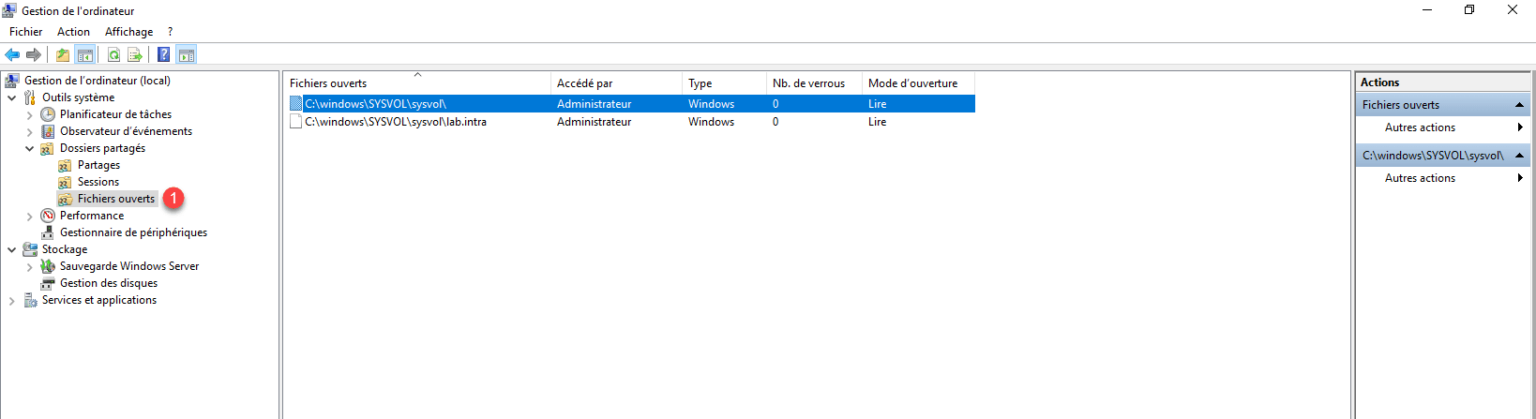Image resolution: width=1536 pixels, height=419 pixels.
Task: Select Sessions under Dossiers partagés
Action: point(98,182)
